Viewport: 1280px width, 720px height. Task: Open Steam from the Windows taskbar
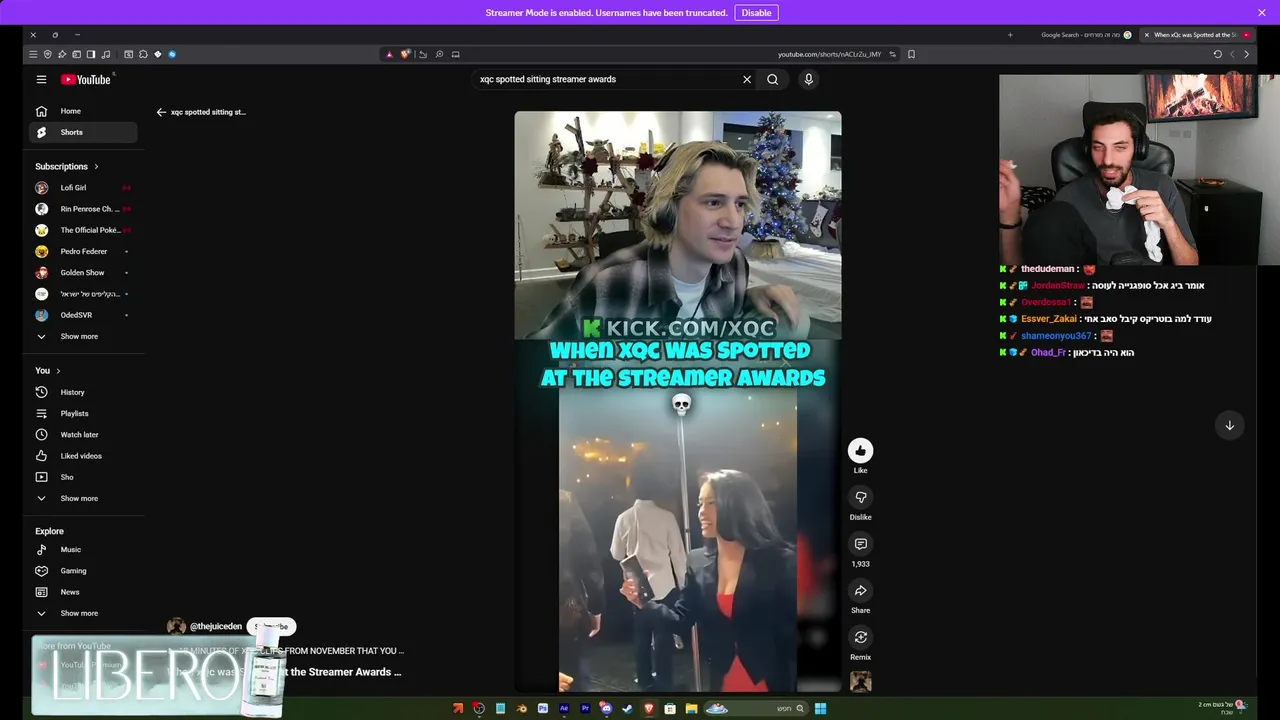point(628,709)
